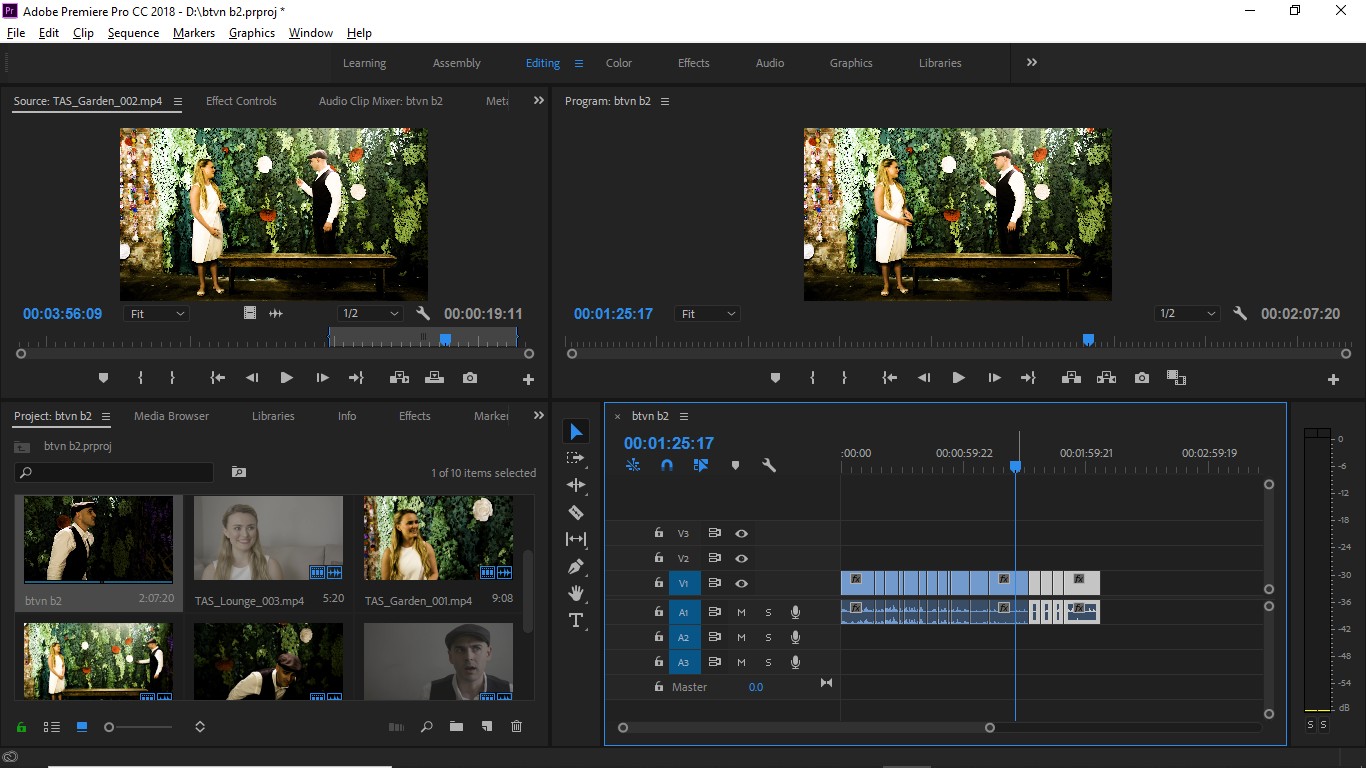Image resolution: width=1366 pixels, height=768 pixels.
Task: Add marker in timeline panel
Action: 735,465
